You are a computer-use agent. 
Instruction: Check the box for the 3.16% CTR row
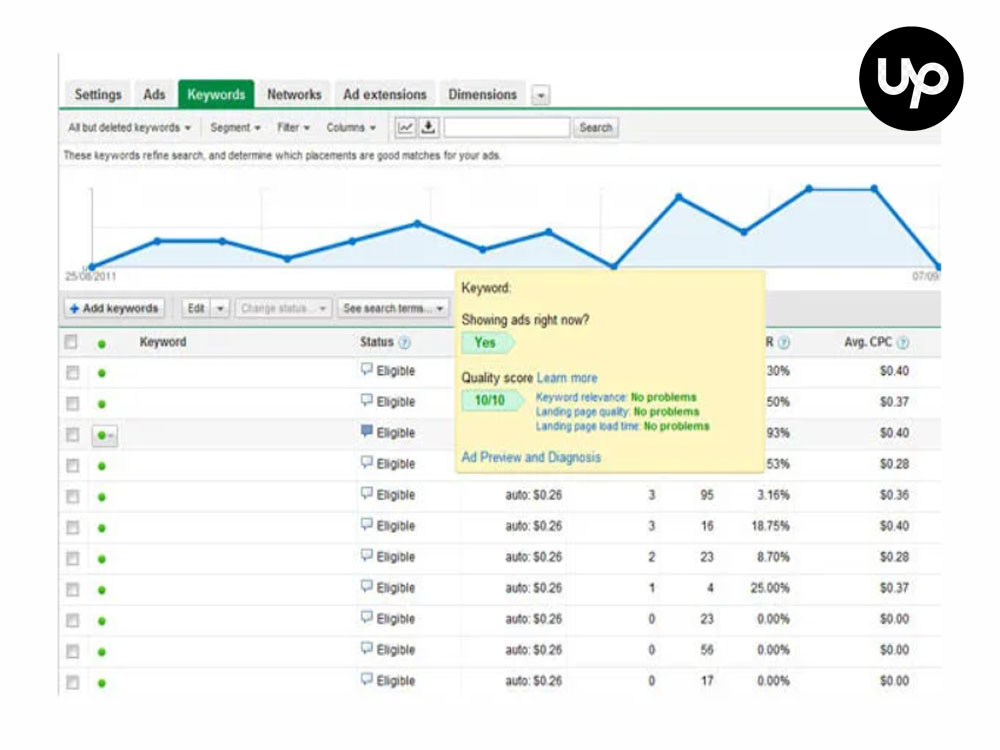click(x=73, y=496)
